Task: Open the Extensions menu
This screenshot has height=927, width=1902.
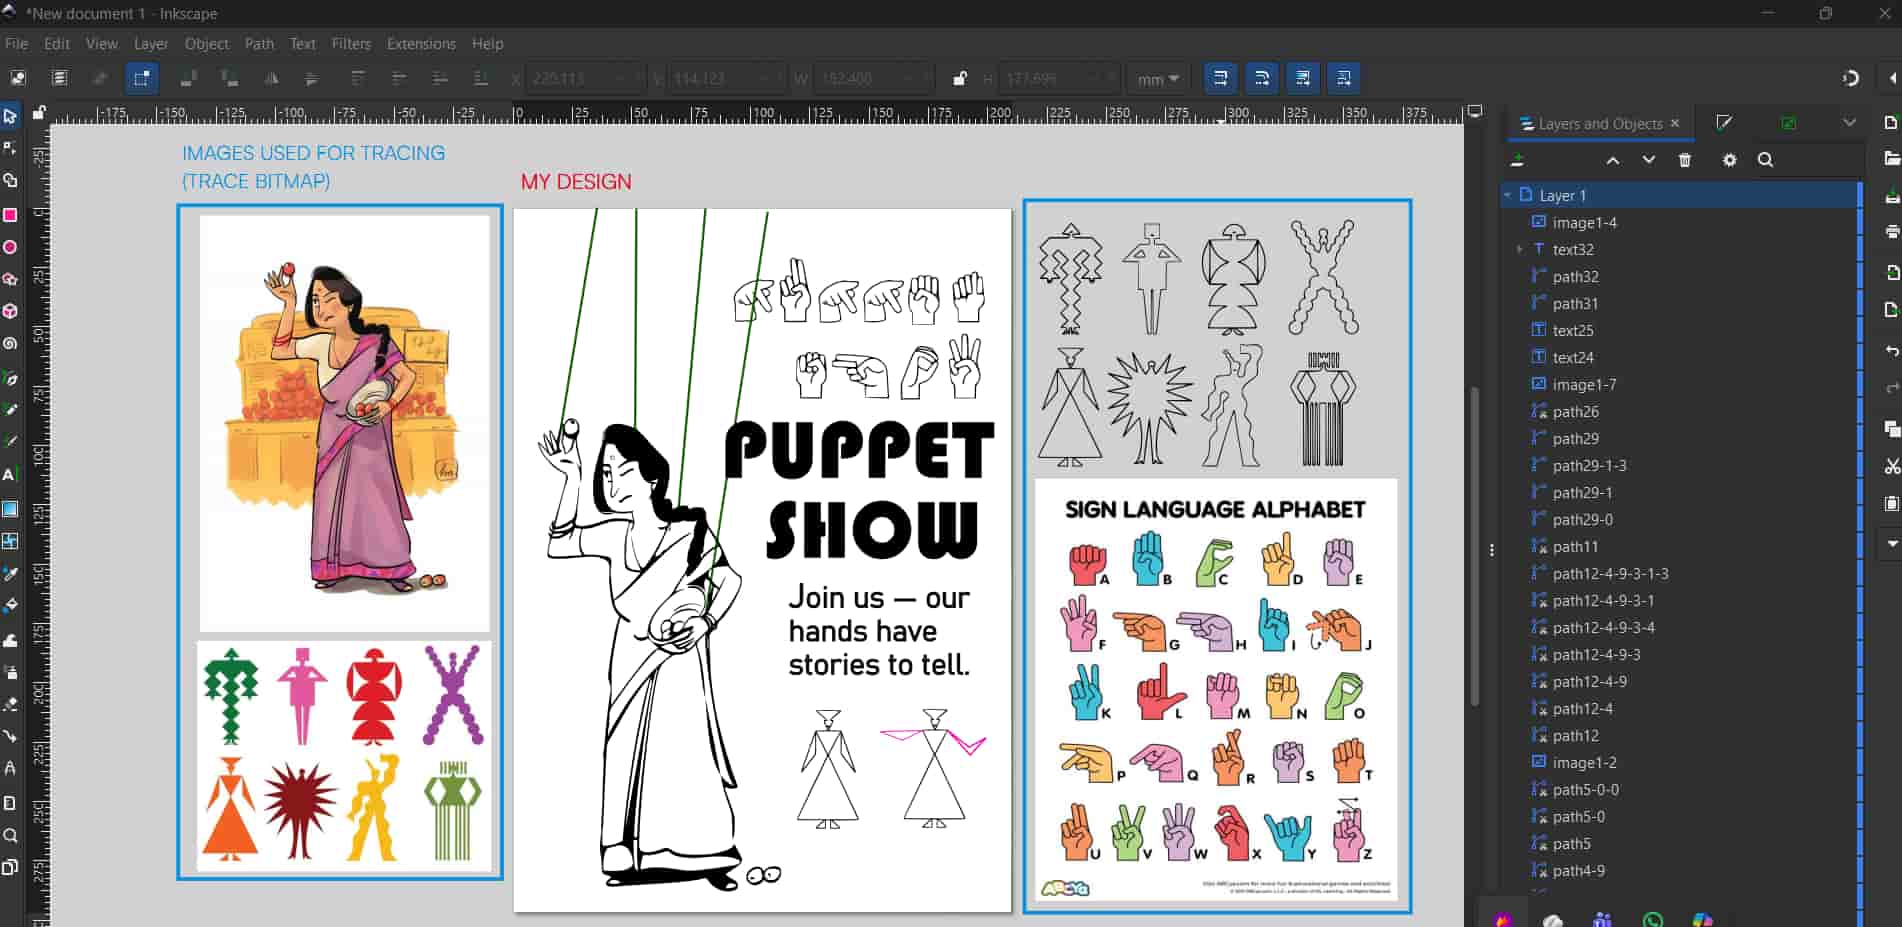Action: tap(421, 44)
